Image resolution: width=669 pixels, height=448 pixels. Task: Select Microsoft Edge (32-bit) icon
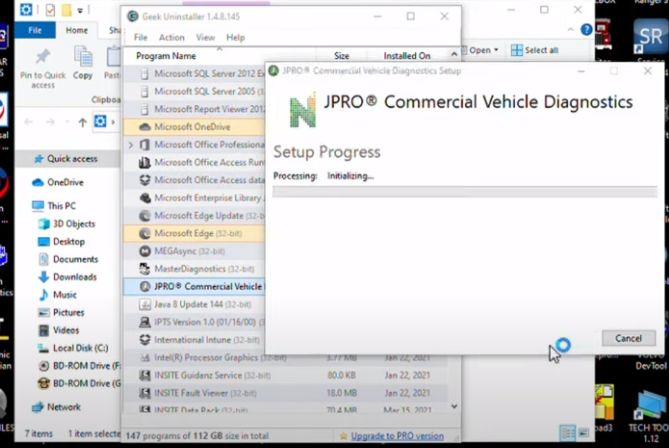[x=145, y=233]
